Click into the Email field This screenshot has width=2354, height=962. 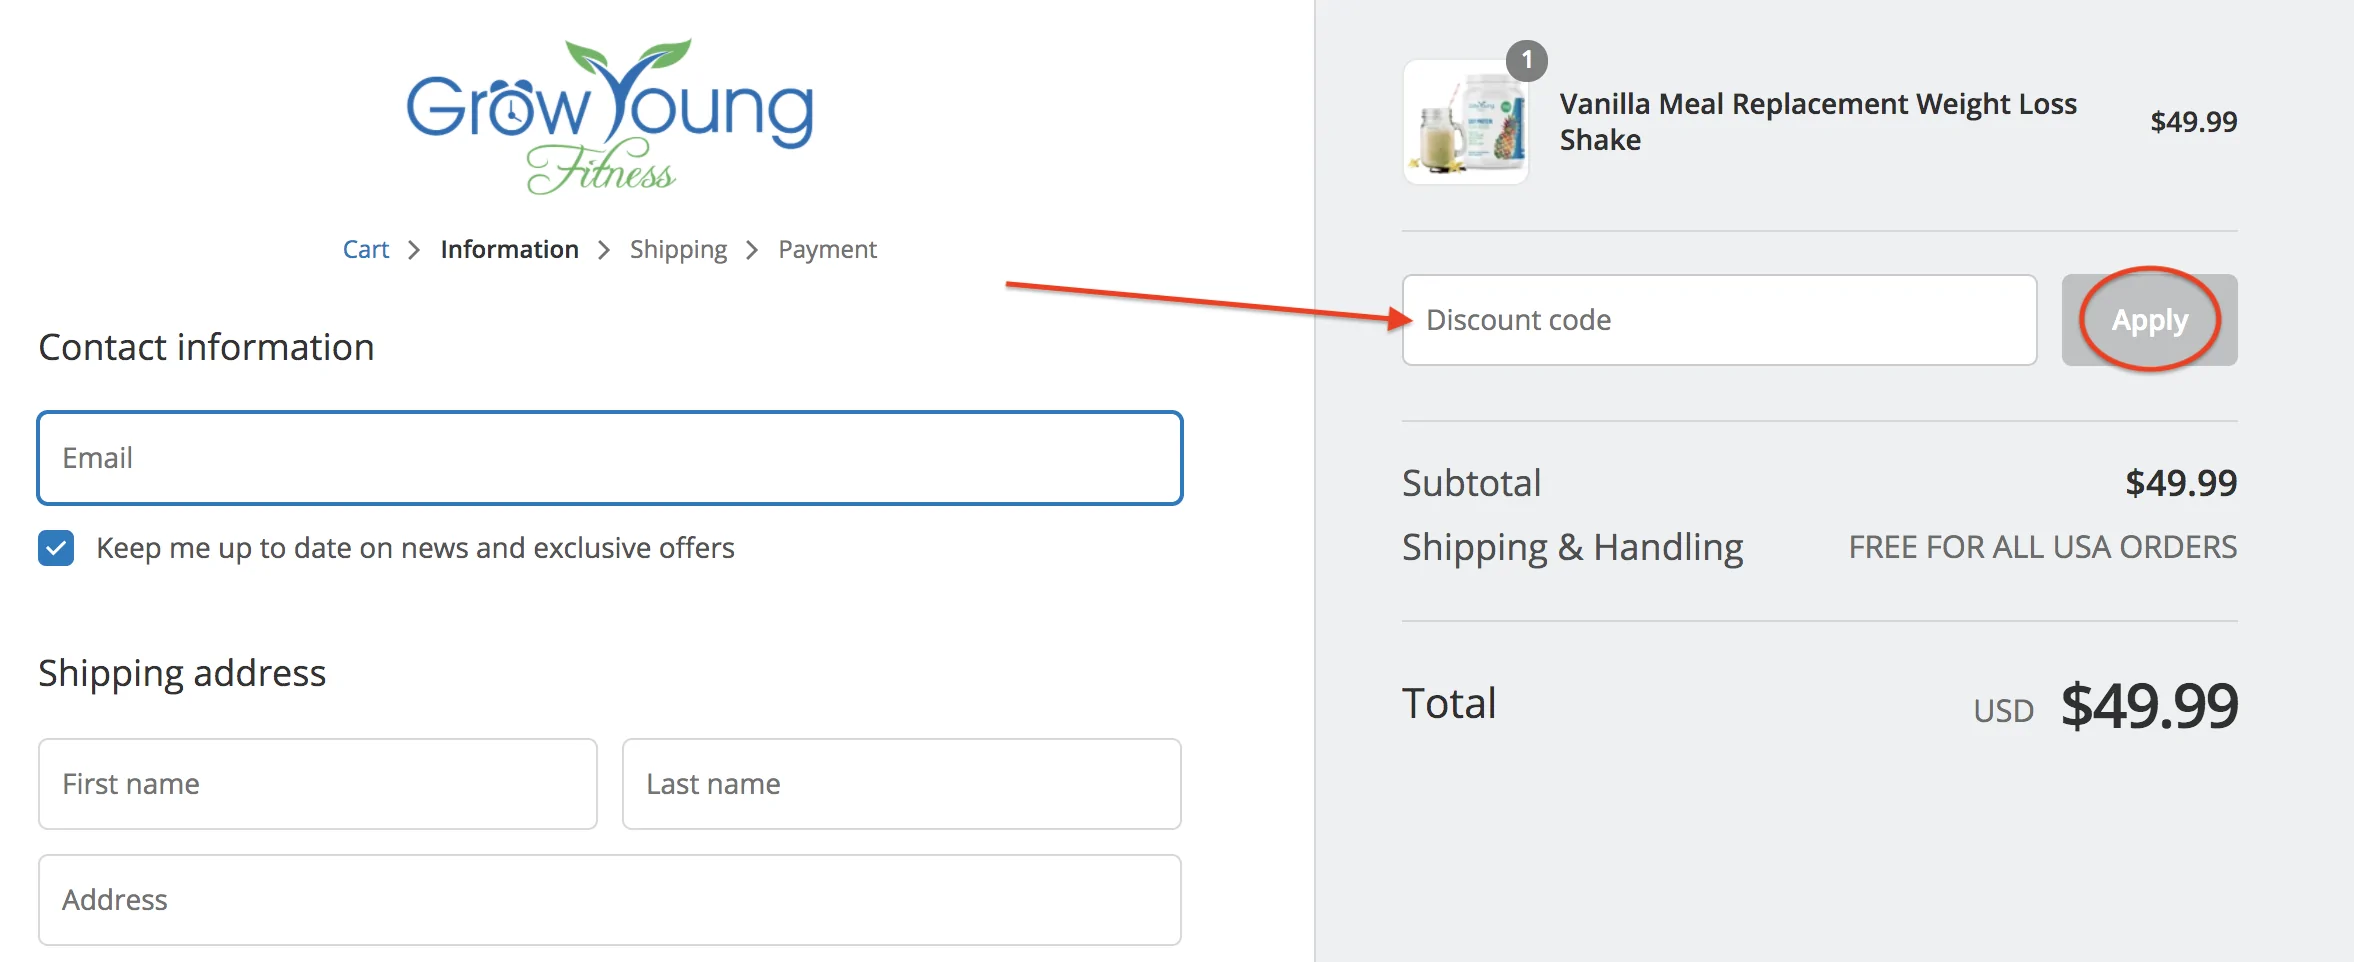coord(610,458)
